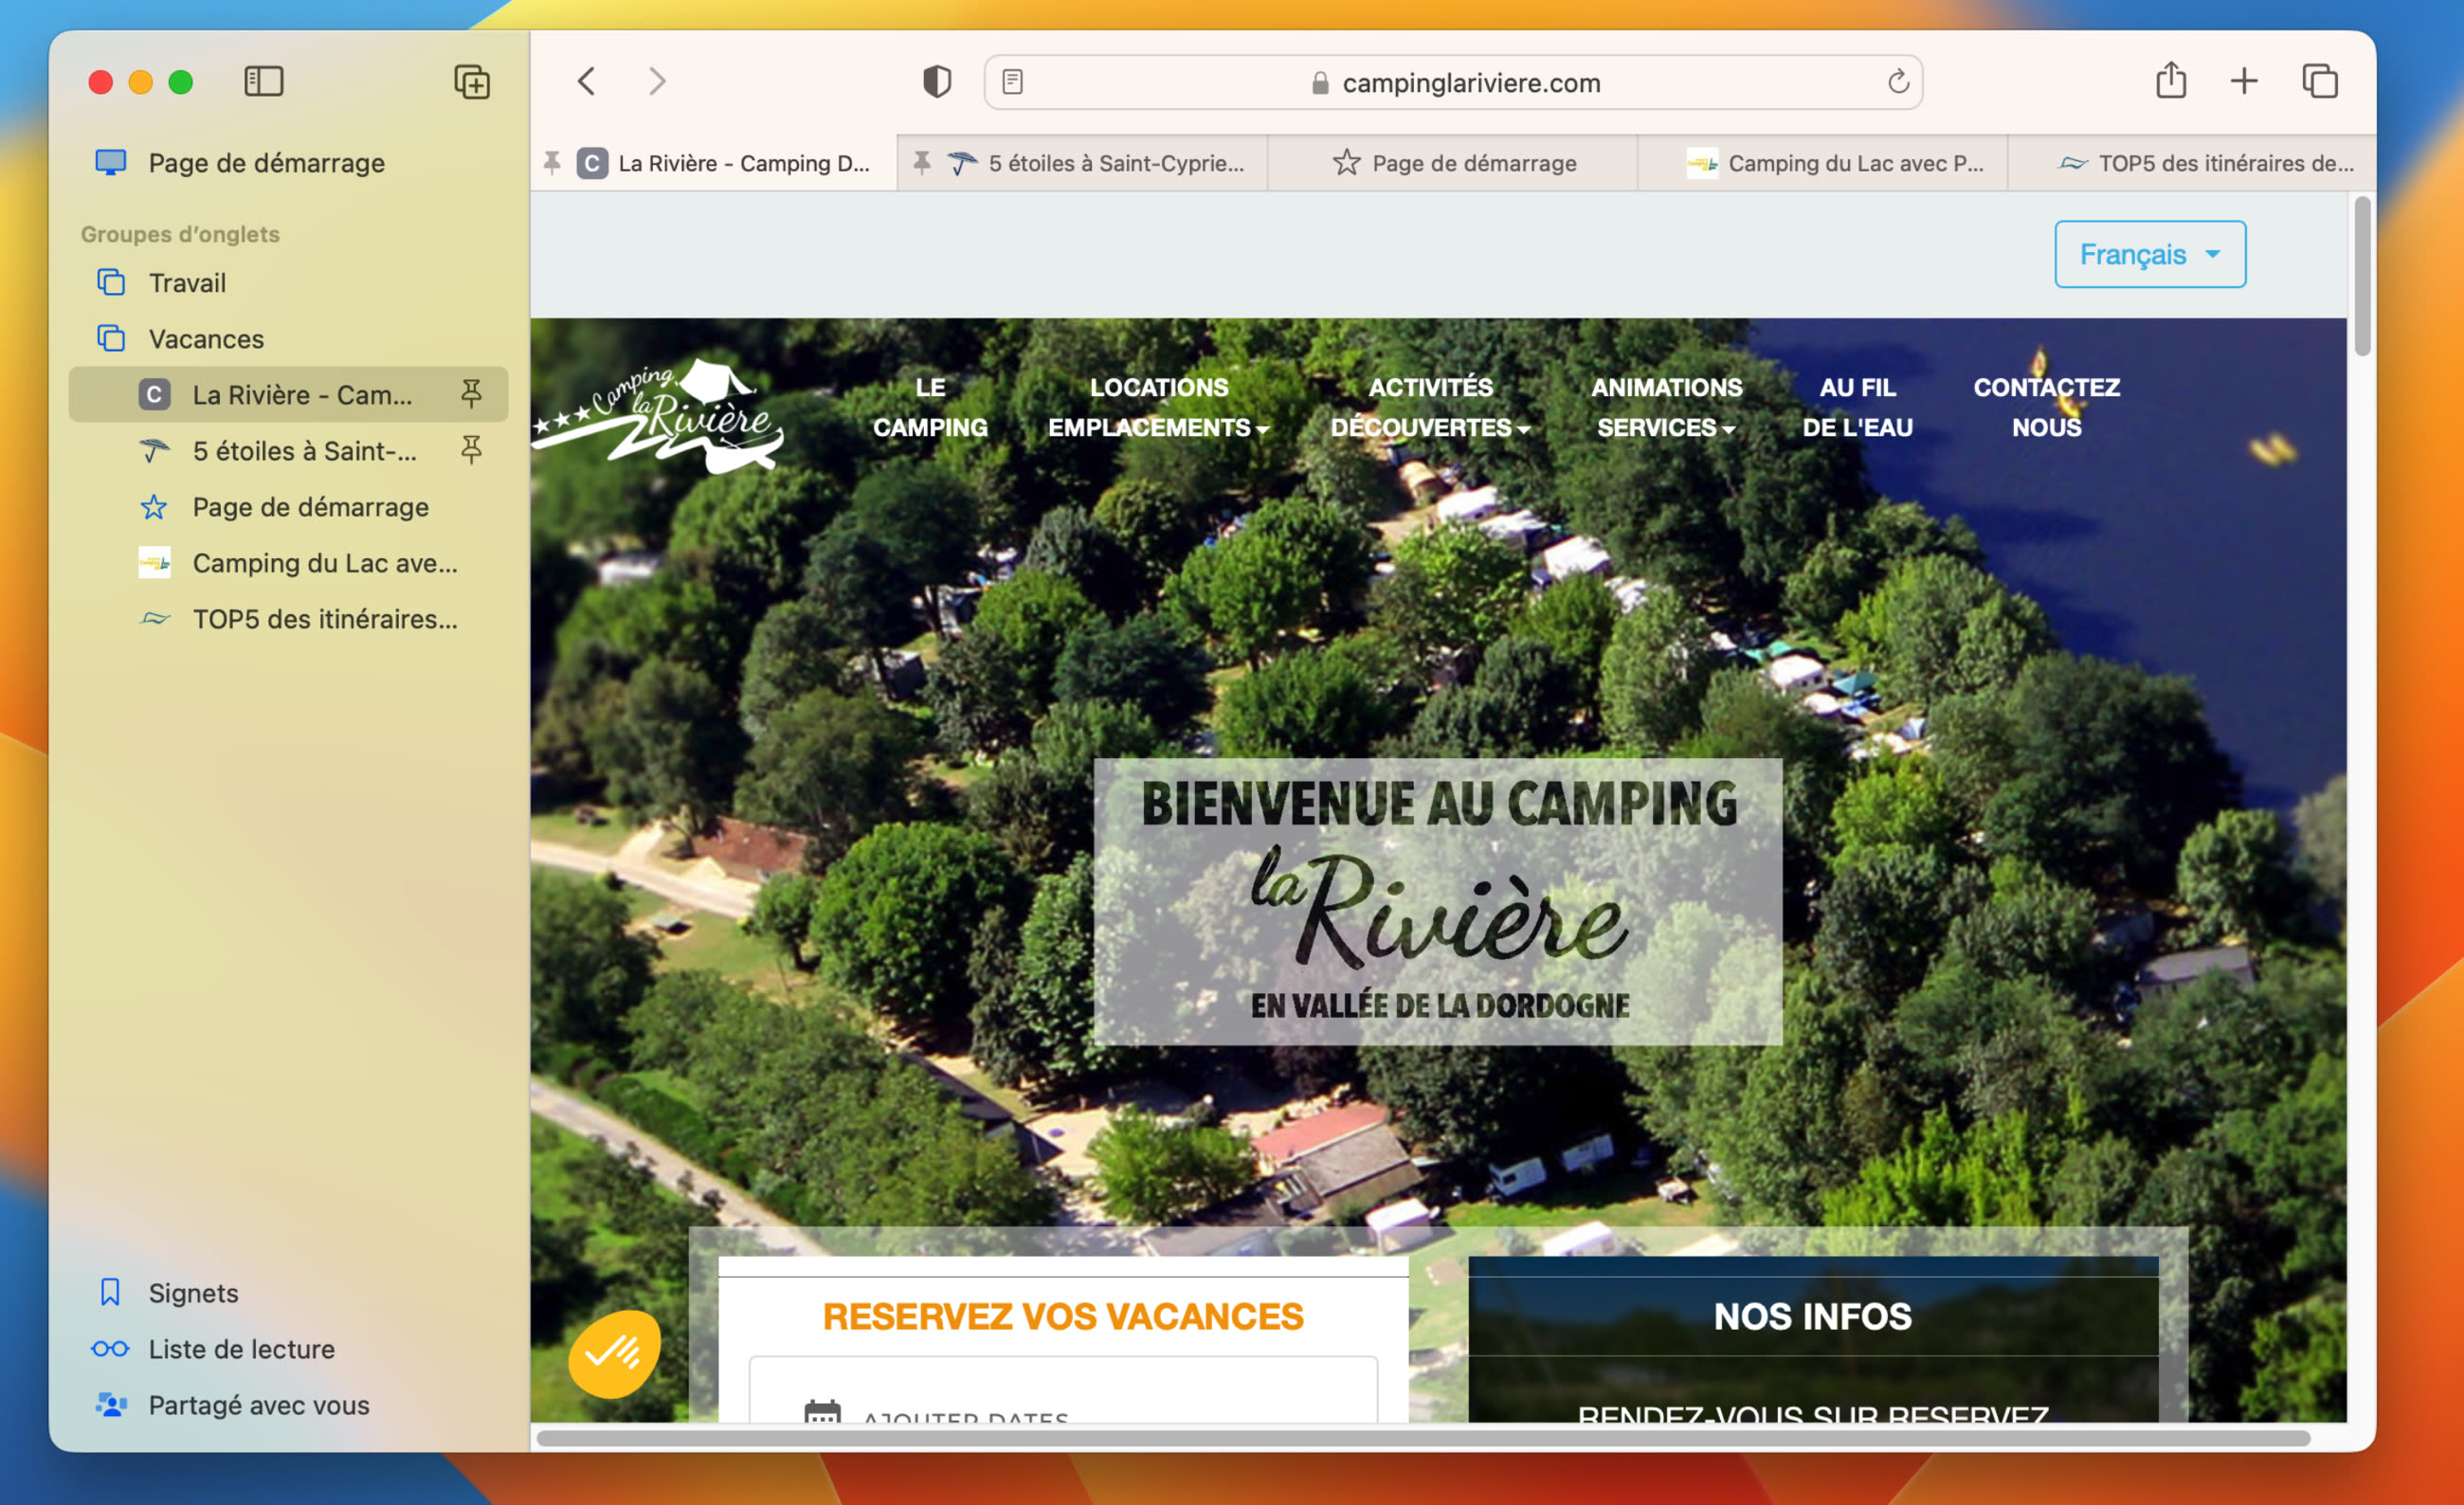Click the orange checkmark floating button

click(x=613, y=1351)
